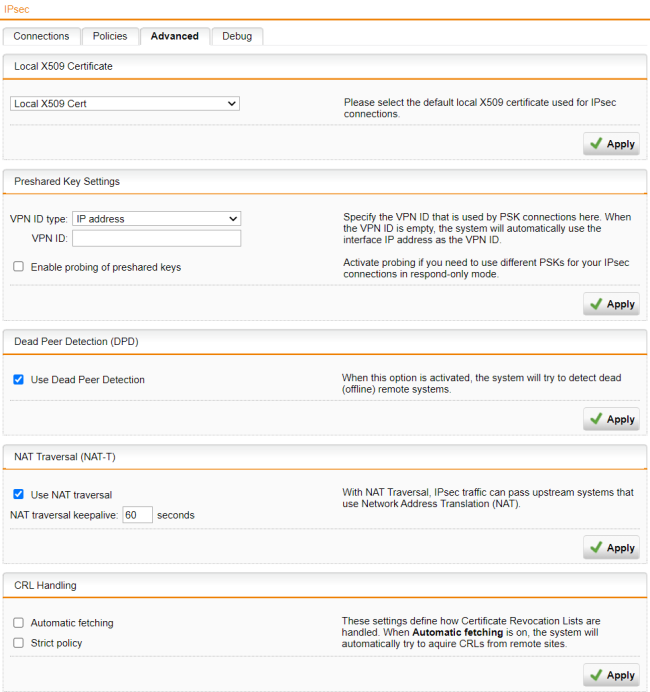Image resolution: width=650 pixels, height=692 pixels.
Task: Apply the Preshared Key Settings
Action: pos(611,304)
